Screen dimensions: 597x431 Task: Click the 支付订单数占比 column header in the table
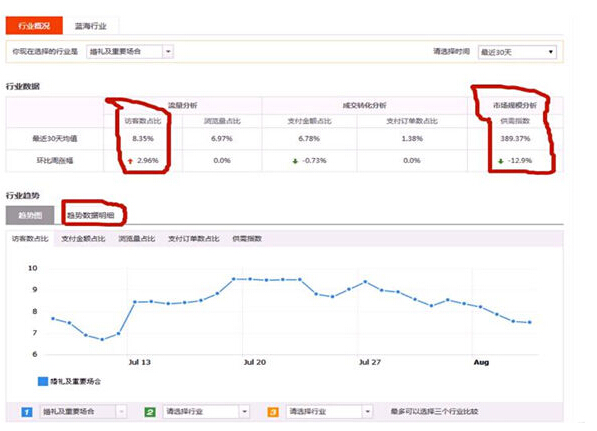412,121
